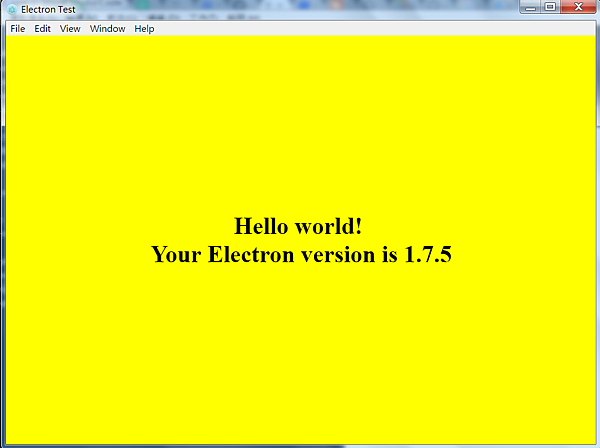Open the Edit menu
Viewport: 600px width, 448px height.
[x=42, y=29]
